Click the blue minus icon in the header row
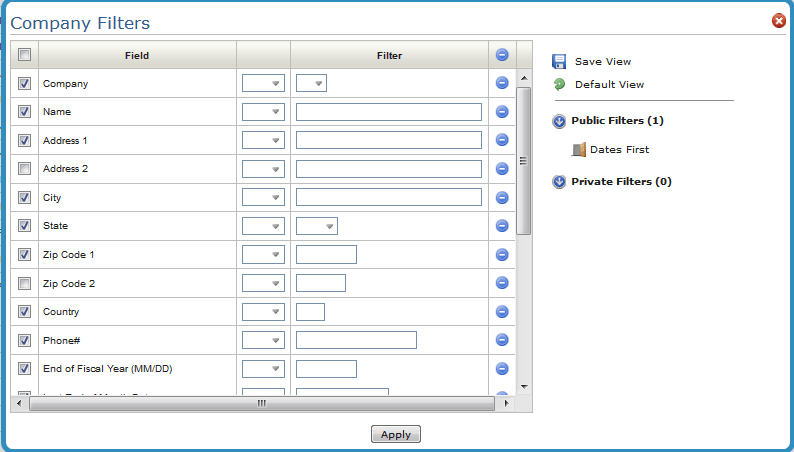 (502, 55)
